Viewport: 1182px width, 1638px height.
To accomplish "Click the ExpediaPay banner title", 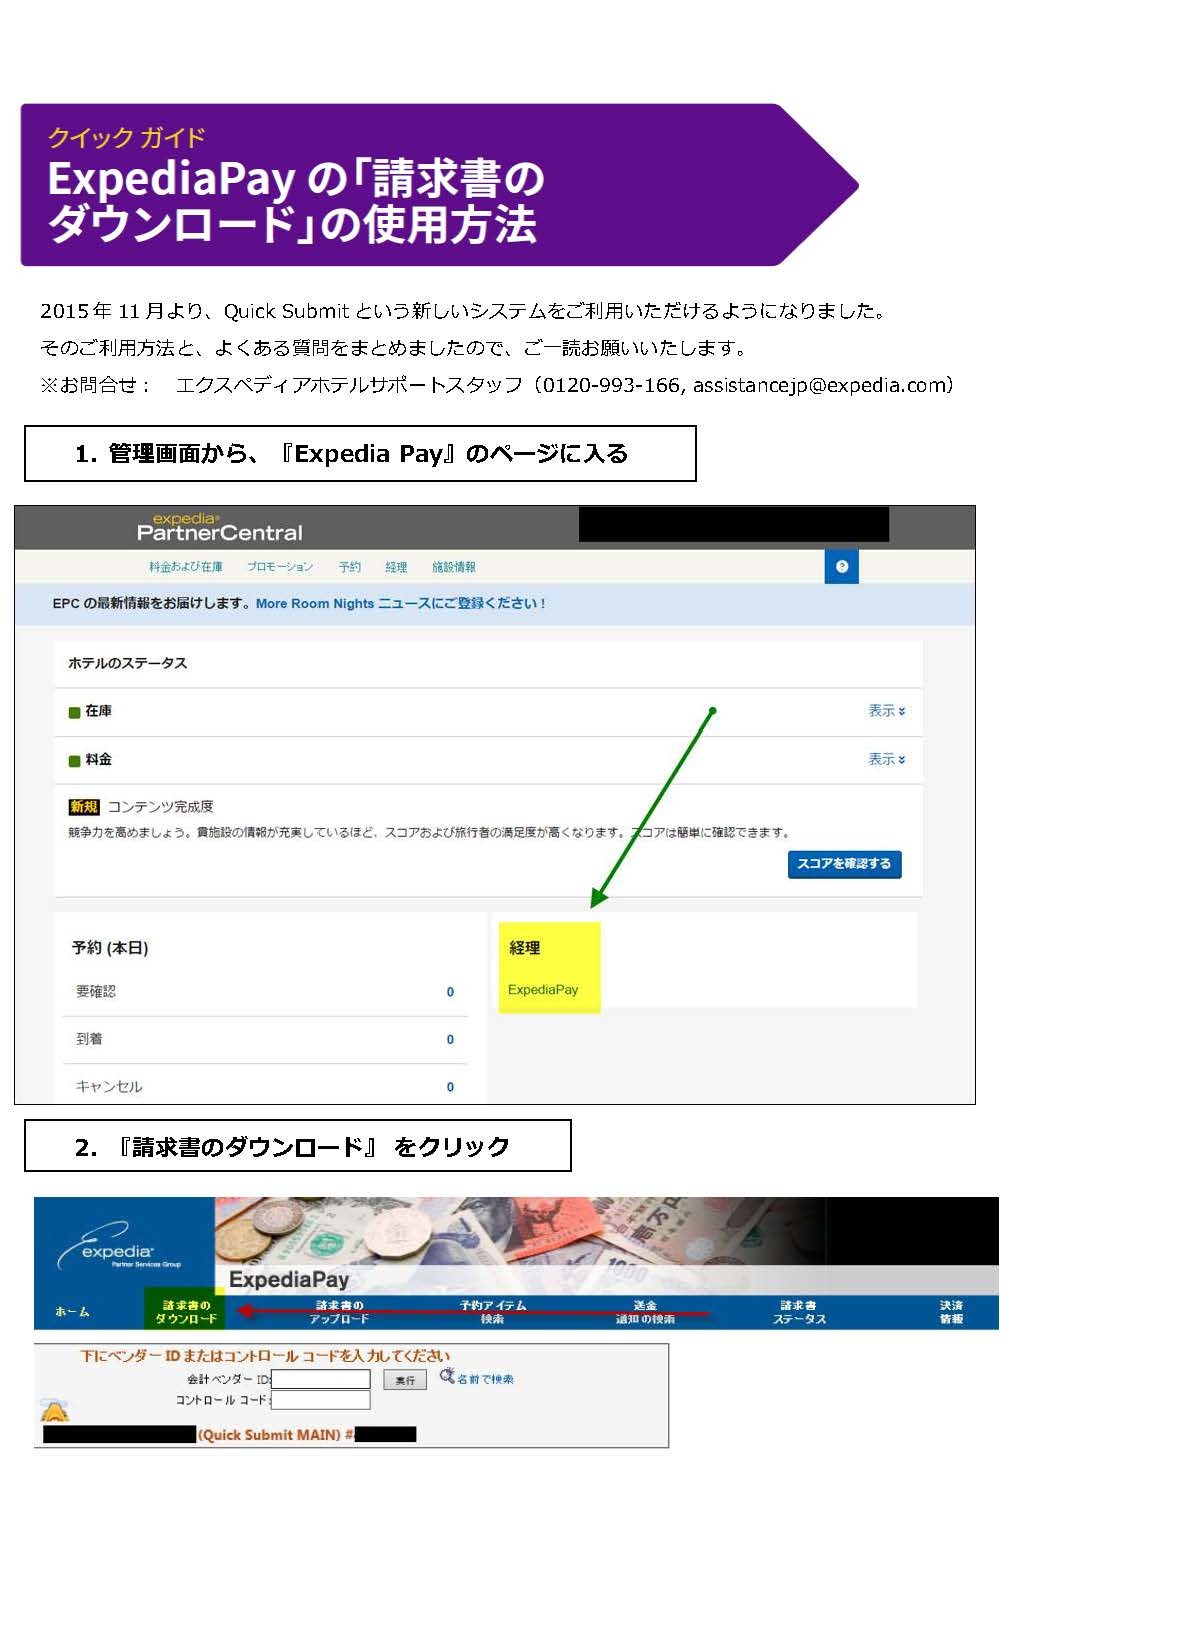I will coord(289,1279).
